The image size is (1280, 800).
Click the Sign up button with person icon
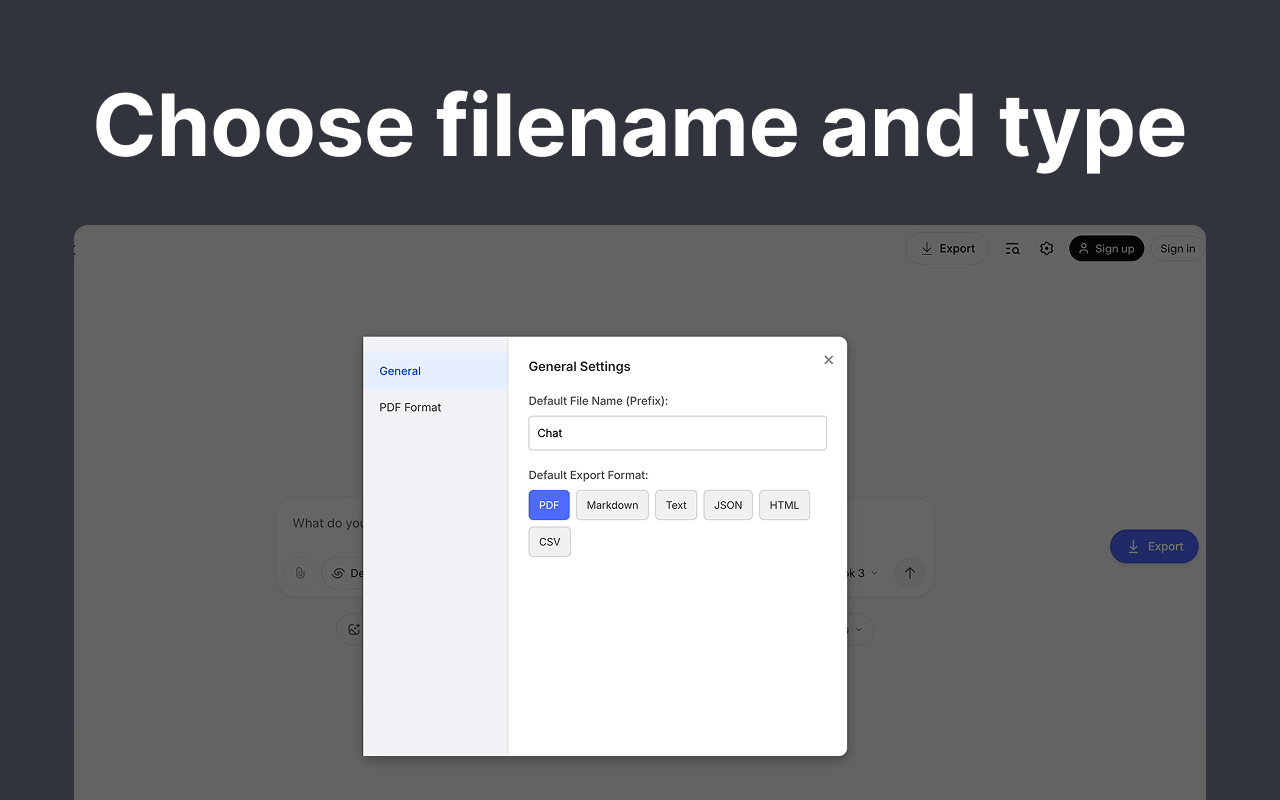pos(1106,249)
